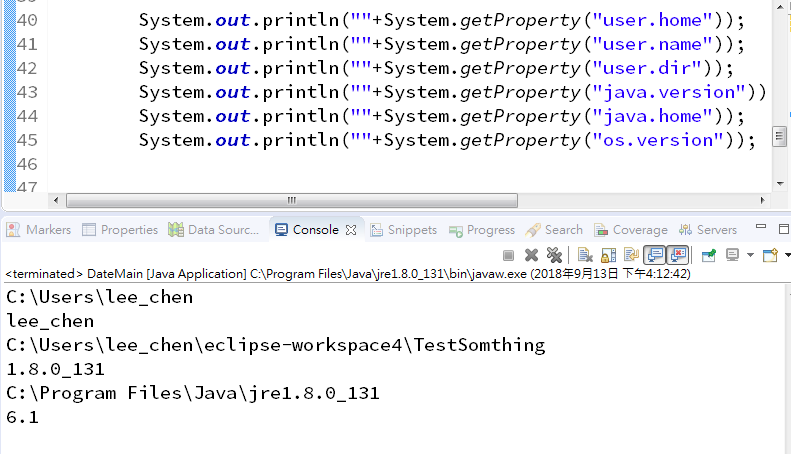Open the Display Selected Console dropdown arrow
Viewport: 791px width, 454px height.
pyautogui.click(x=750, y=255)
